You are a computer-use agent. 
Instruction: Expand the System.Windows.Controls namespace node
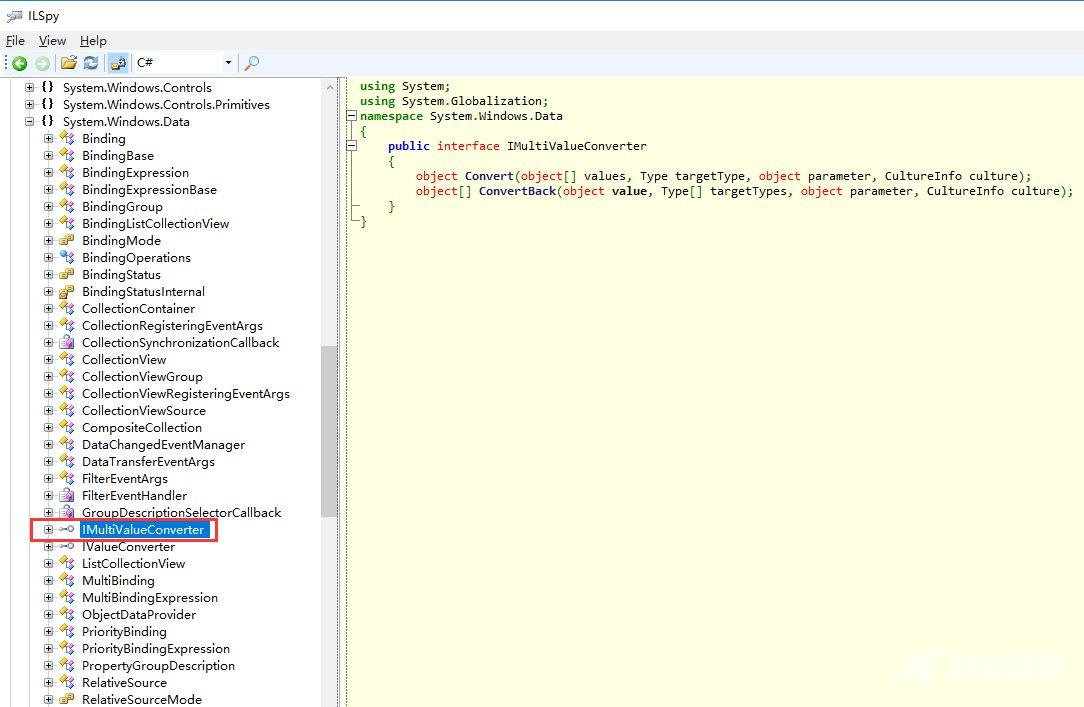pyautogui.click(x=30, y=88)
